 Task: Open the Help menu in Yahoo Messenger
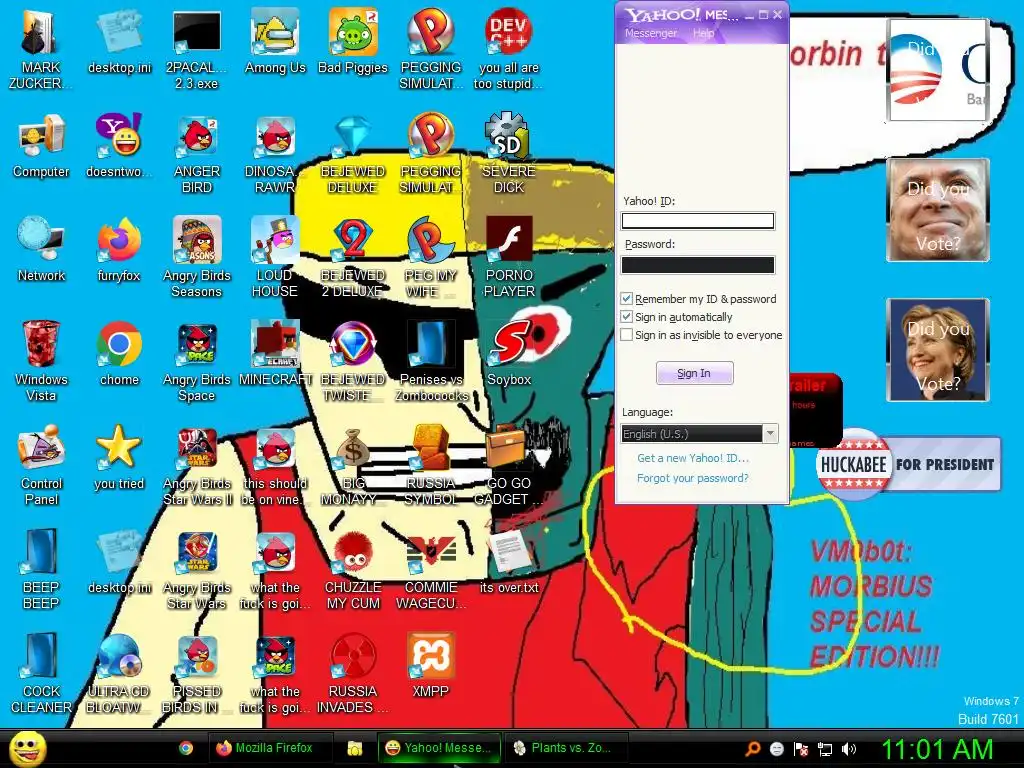tap(703, 33)
